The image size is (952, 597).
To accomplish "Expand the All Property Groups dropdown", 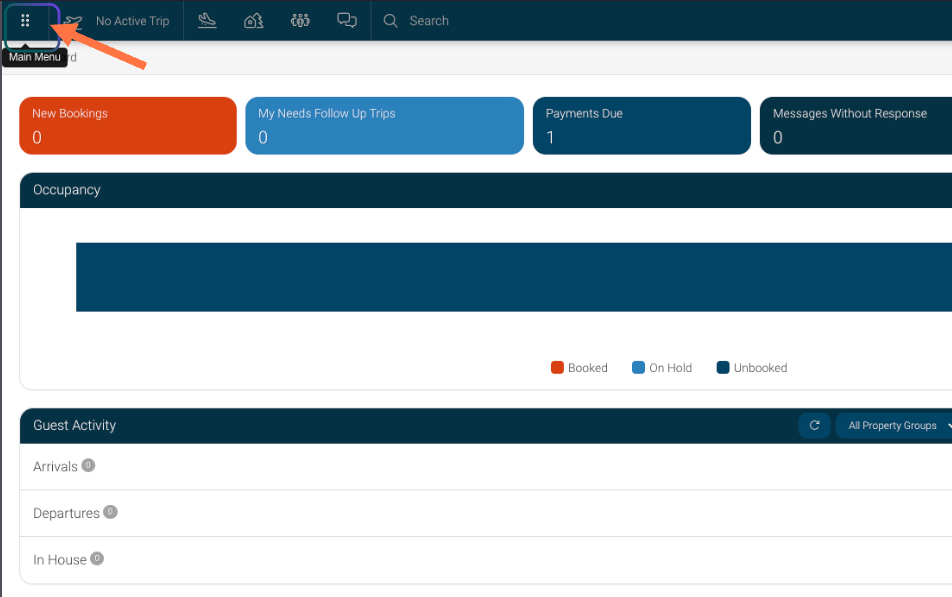I will 894,426.
